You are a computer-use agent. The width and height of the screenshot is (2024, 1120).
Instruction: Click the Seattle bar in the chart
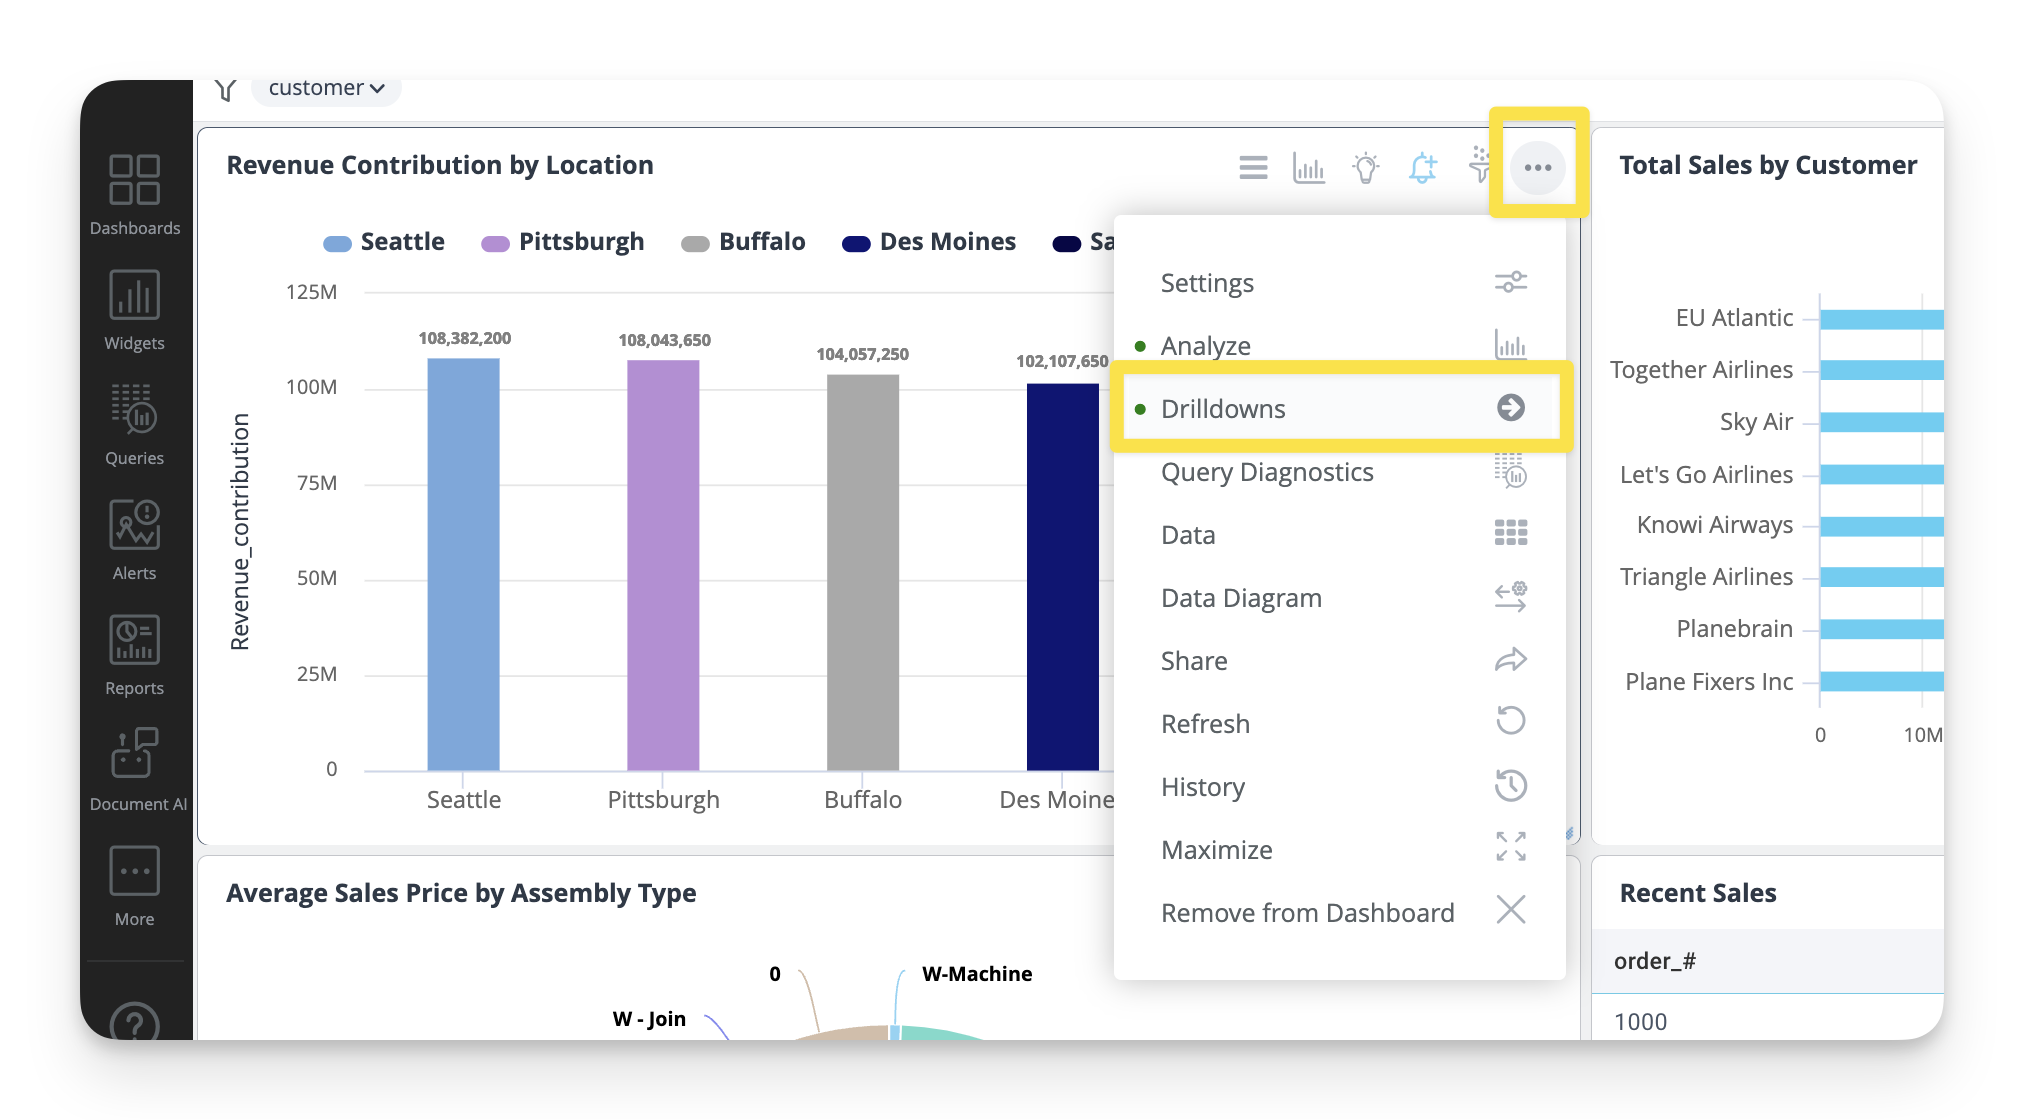(463, 565)
